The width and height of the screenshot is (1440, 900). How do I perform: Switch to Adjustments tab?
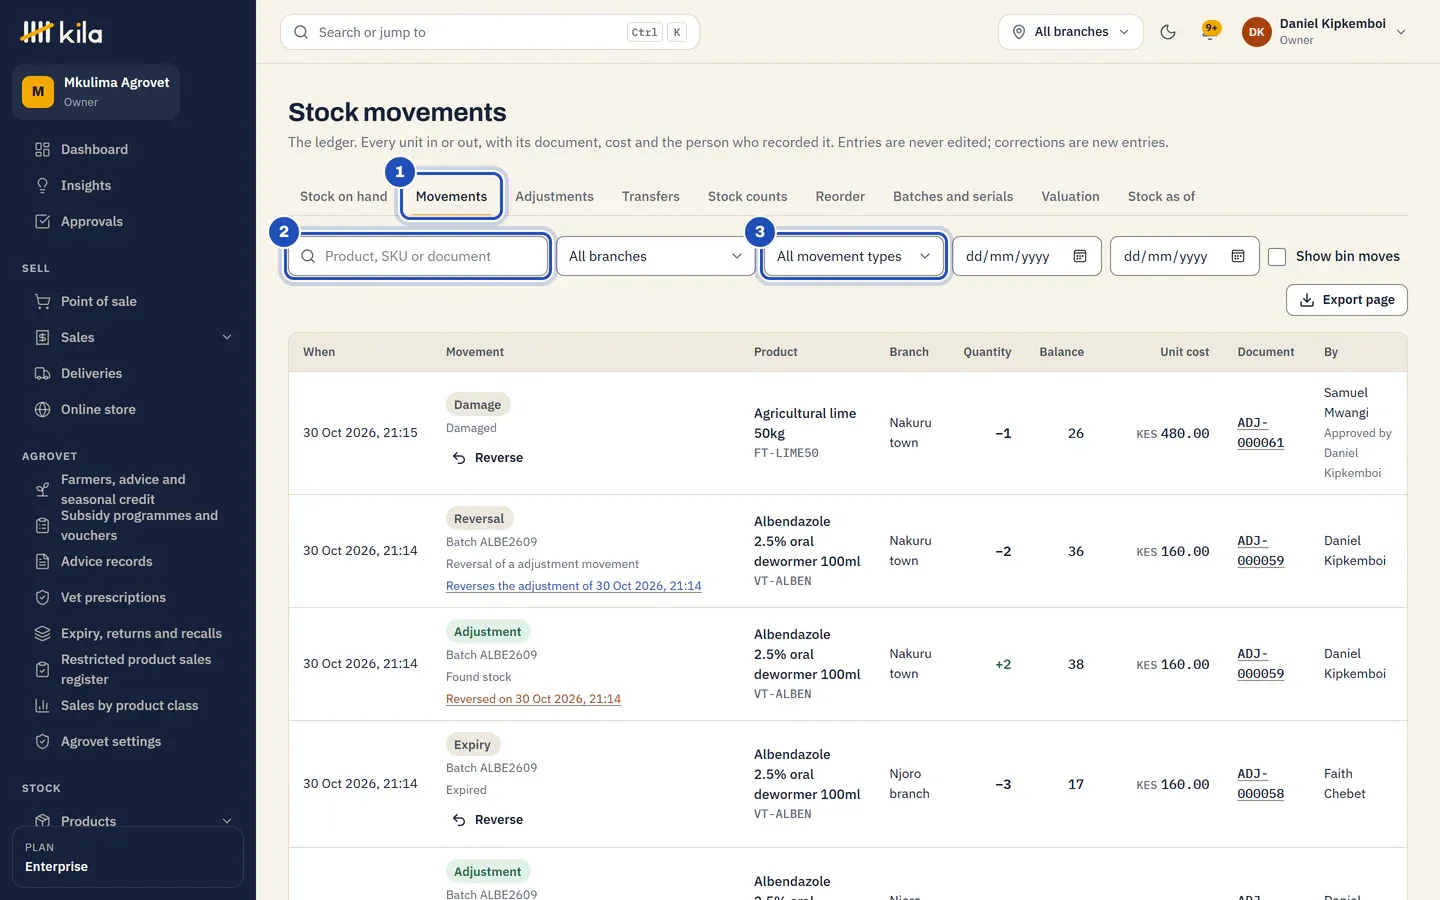tap(554, 196)
